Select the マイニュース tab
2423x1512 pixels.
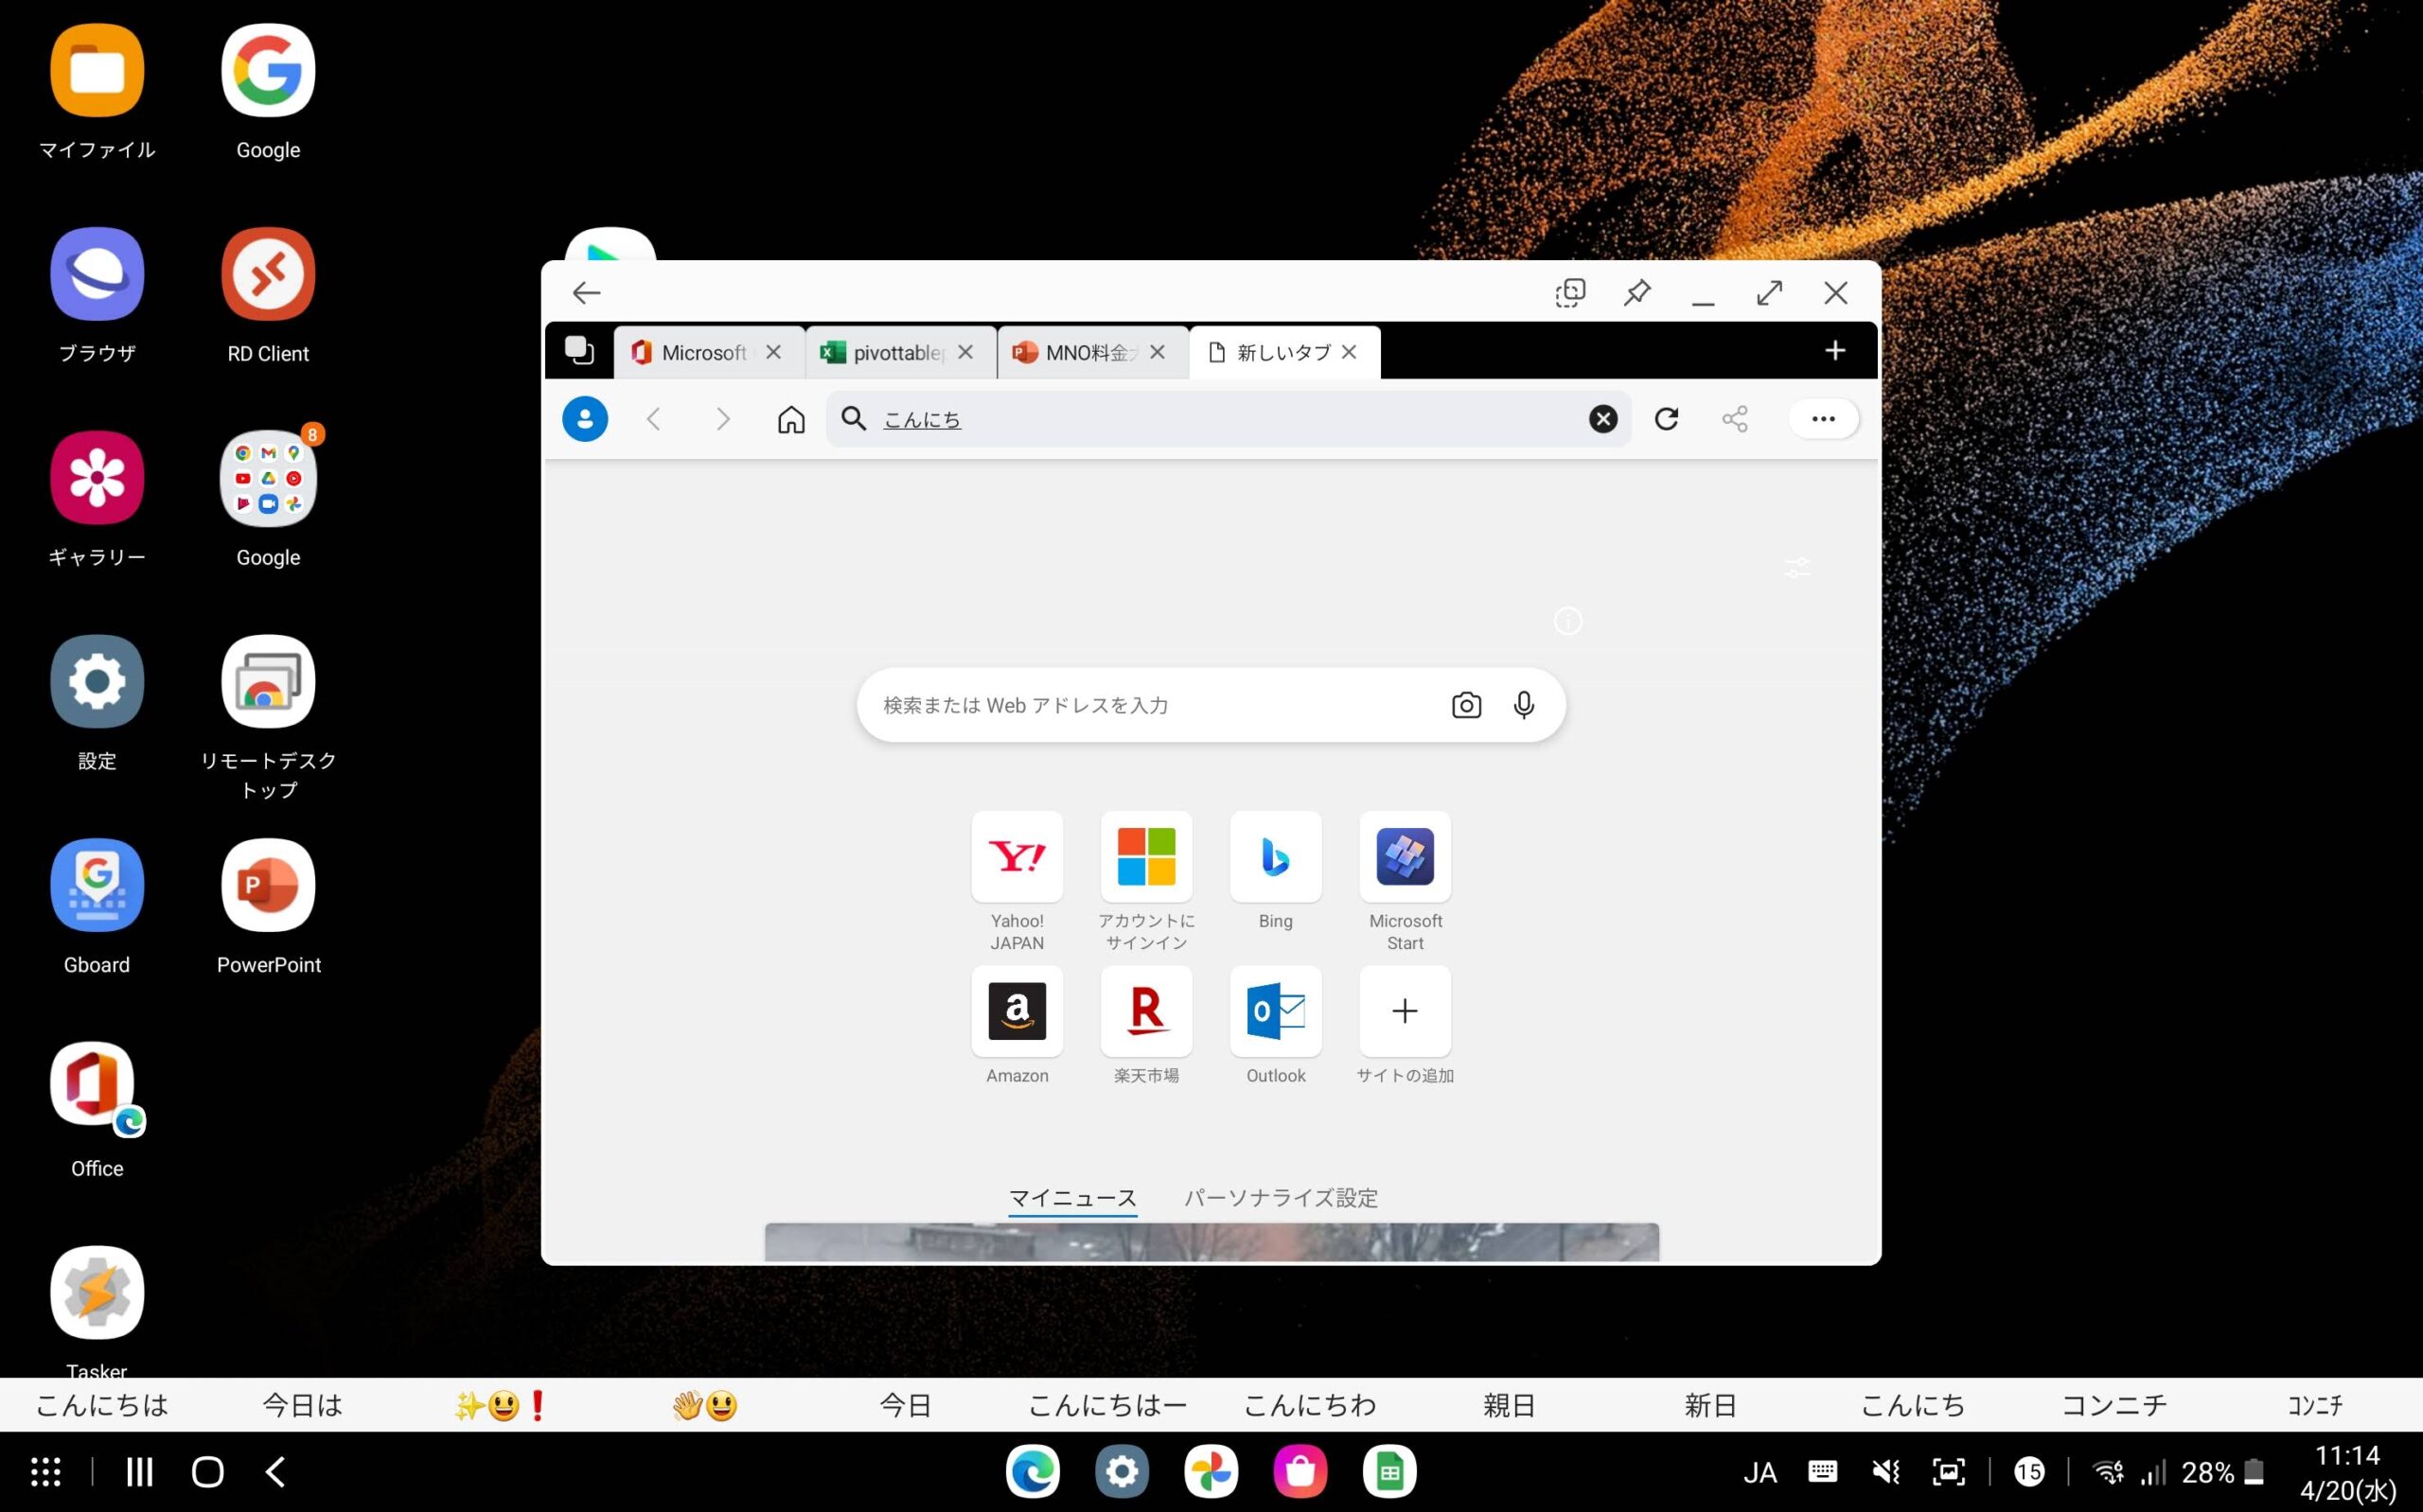(x=1072, y=1198)
